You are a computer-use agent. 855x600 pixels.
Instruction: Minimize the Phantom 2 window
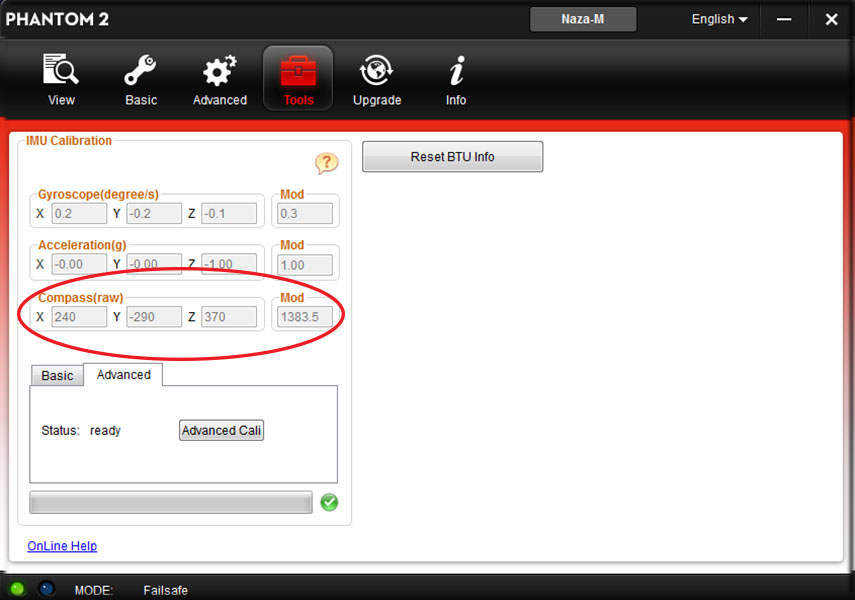(784, 19)
